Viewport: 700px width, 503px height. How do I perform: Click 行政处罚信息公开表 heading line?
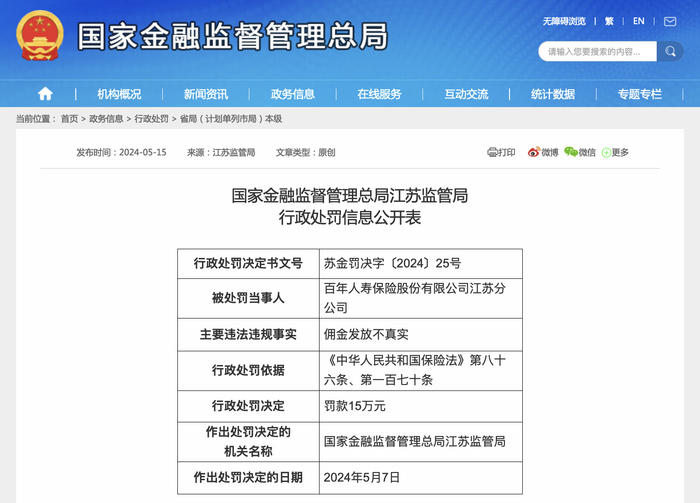pos(350,218)
